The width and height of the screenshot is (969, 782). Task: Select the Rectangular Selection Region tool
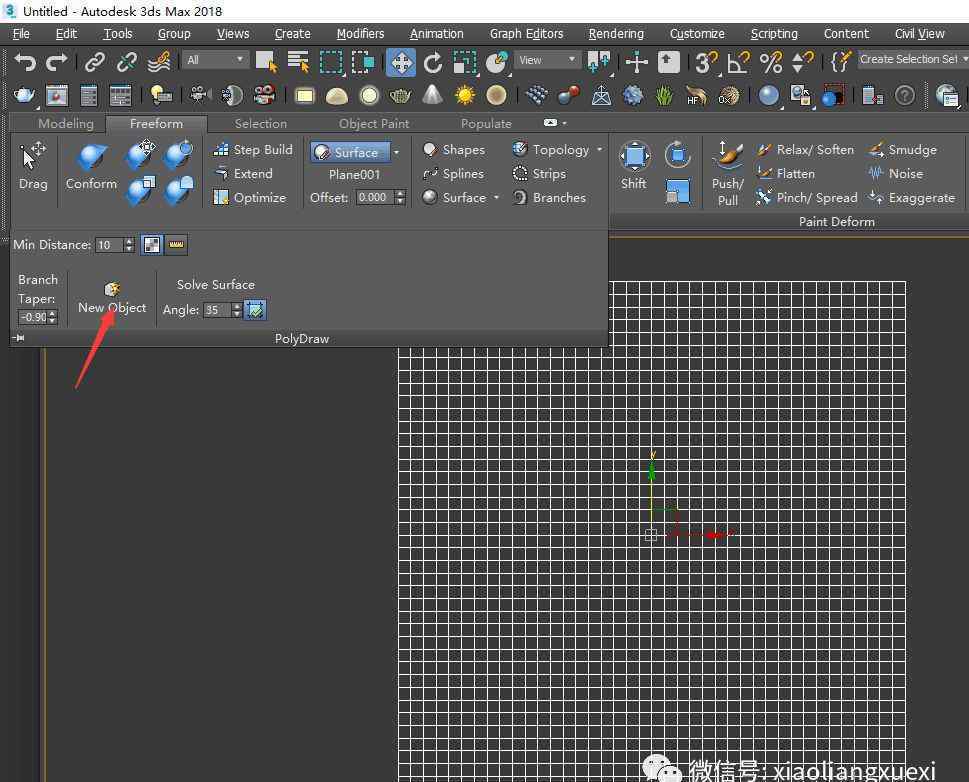(331, 62)
